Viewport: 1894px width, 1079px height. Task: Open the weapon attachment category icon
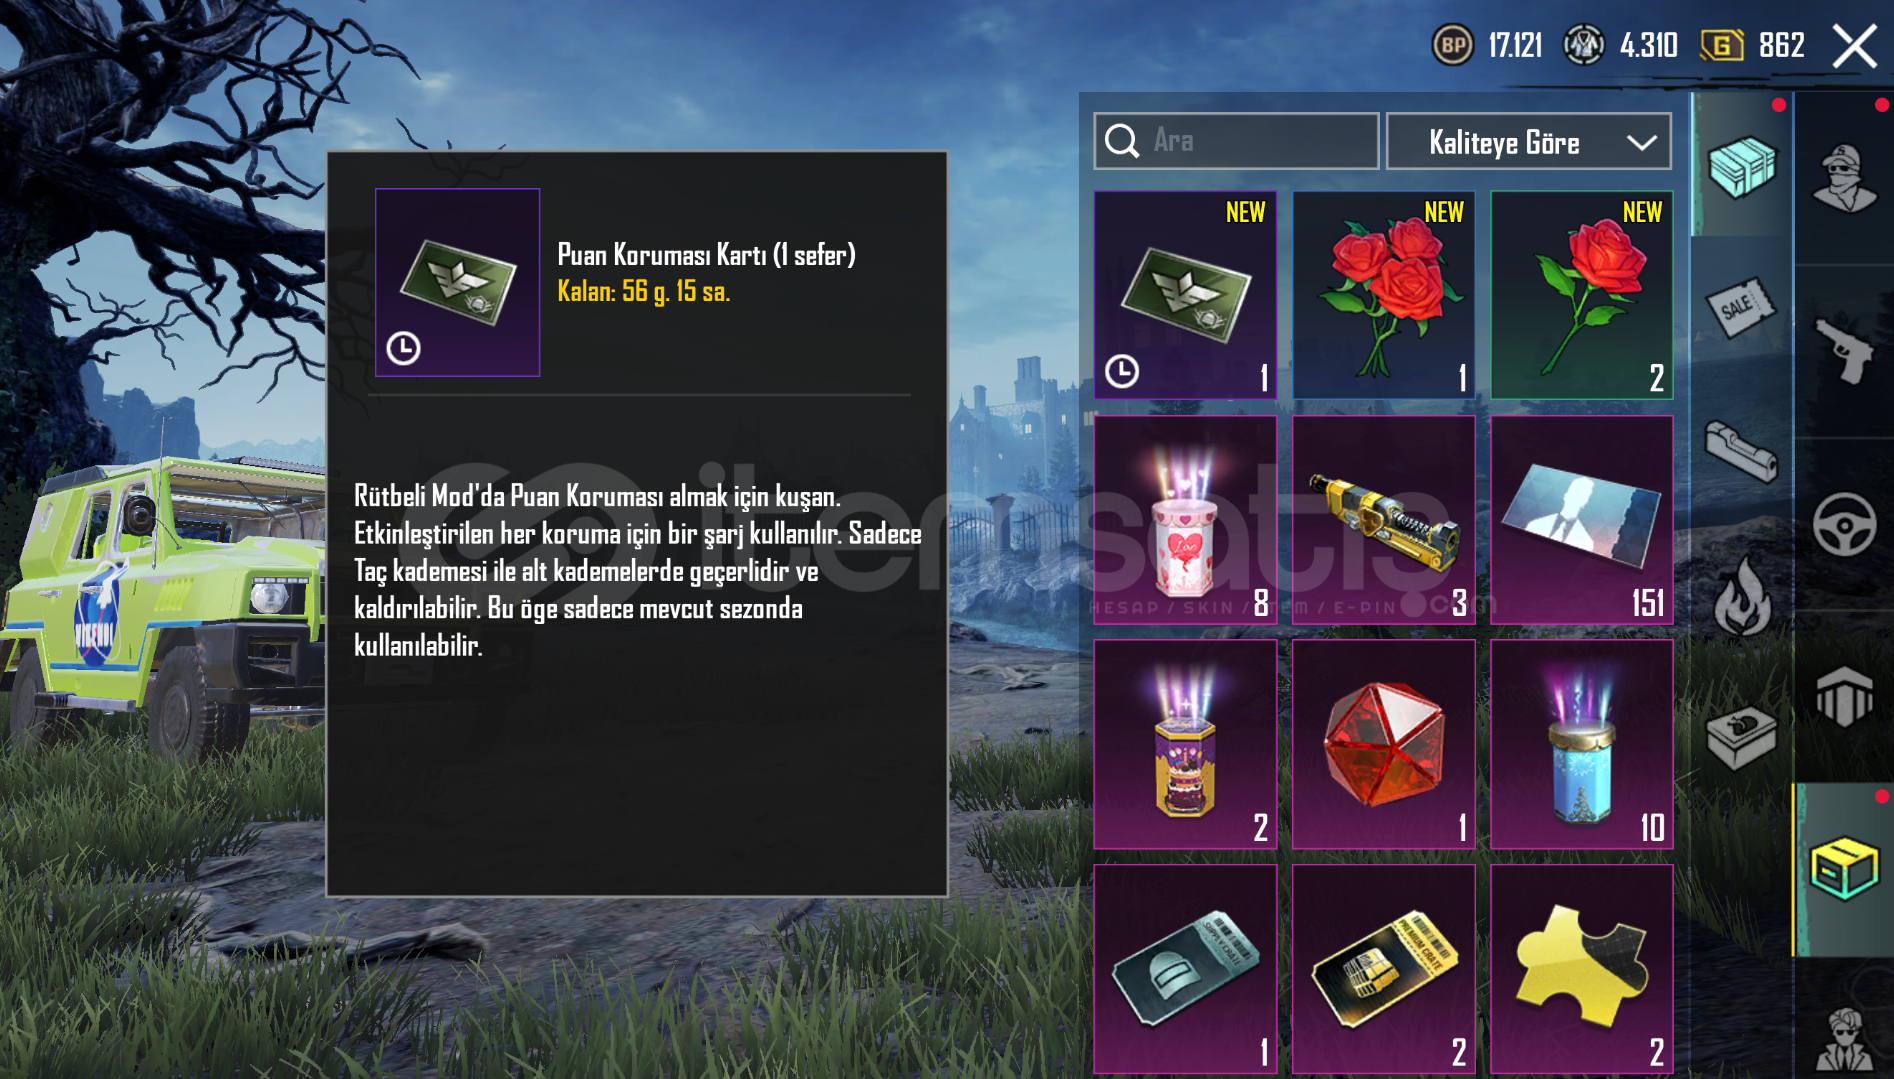tap(1742, 452)
